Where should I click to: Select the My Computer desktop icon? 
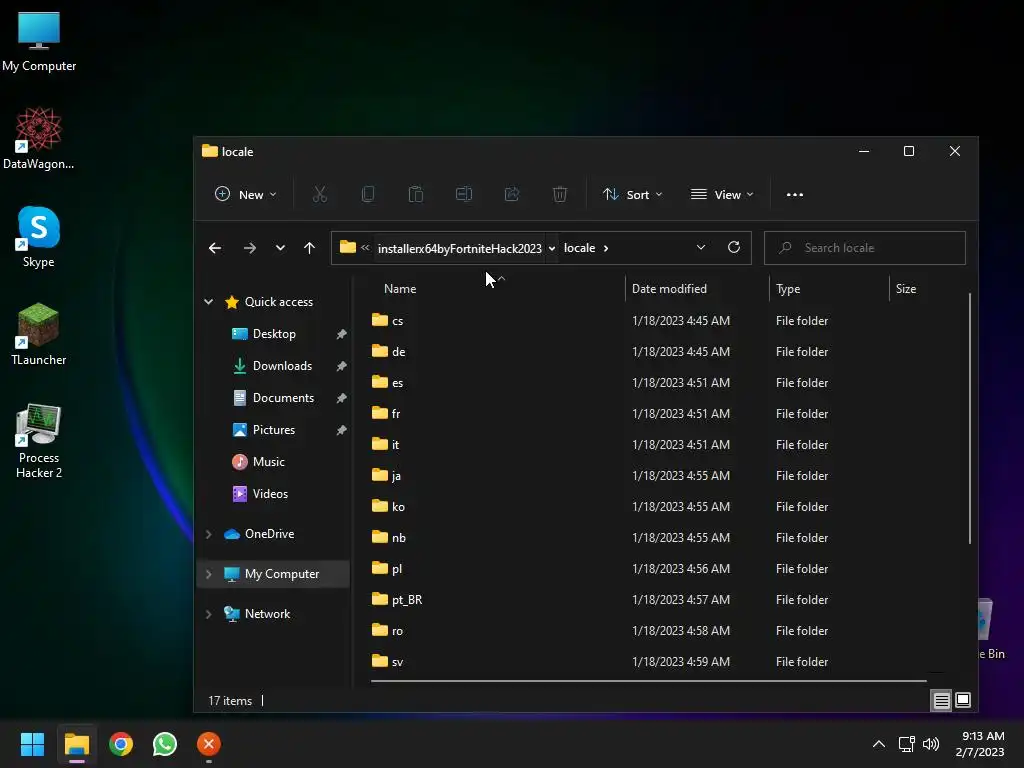tap(39, 41)
